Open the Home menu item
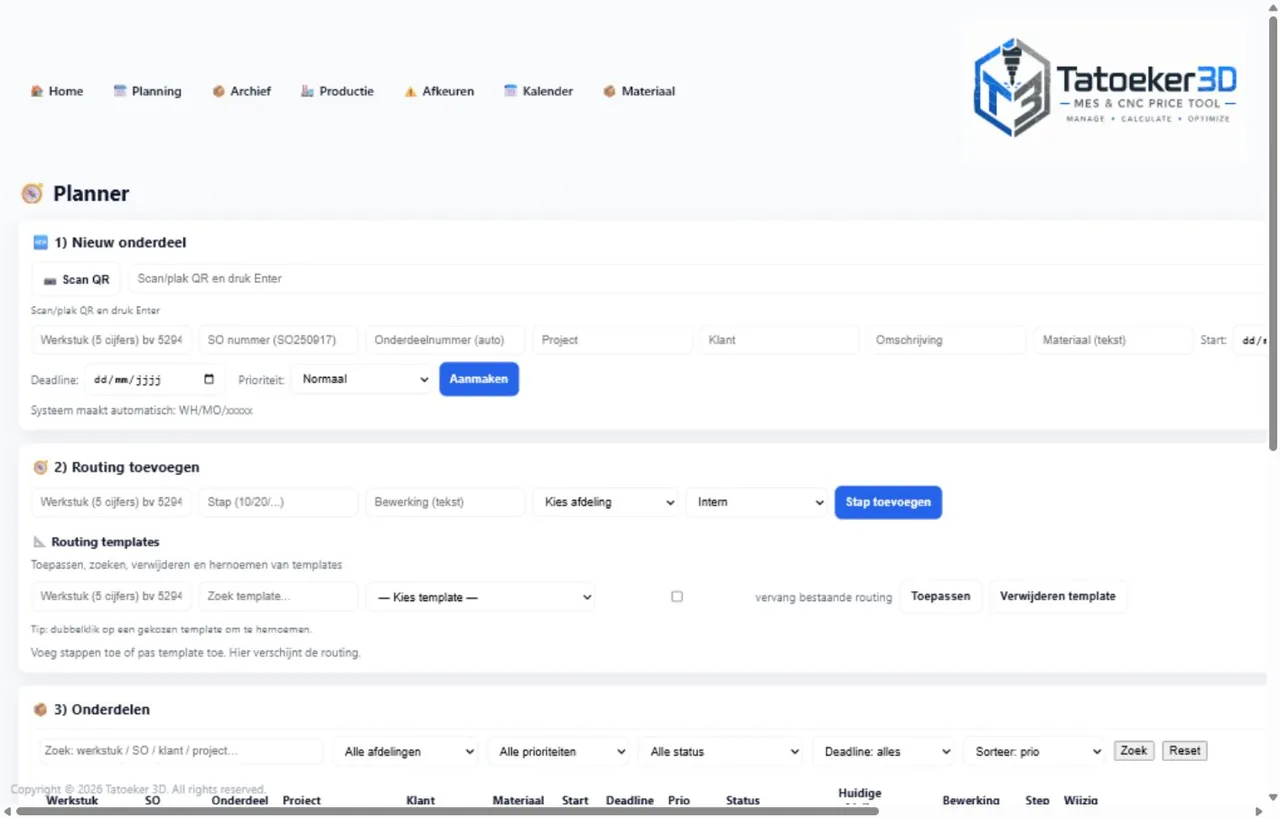This screenshot has width=1280, height=818. click(57, 91)
